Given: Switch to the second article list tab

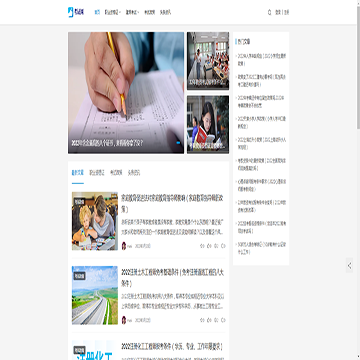Looking at the screenshot, I should tap(97, 173).
